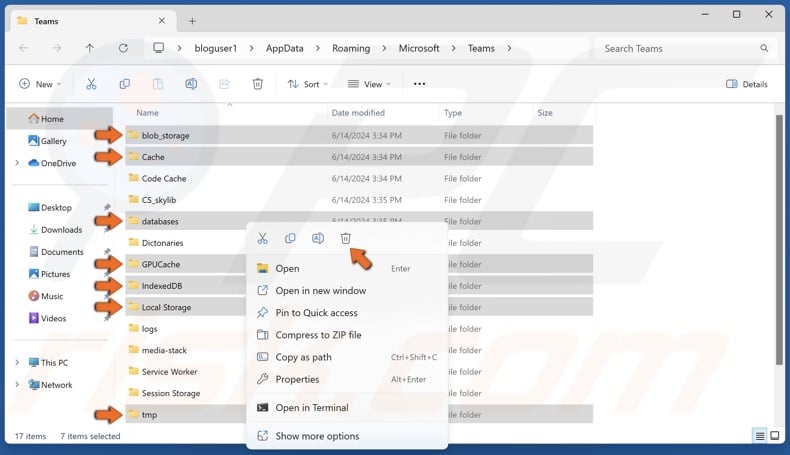Choose Compress to ZIP file
790x455 pixels.
(x=347, y=335)
